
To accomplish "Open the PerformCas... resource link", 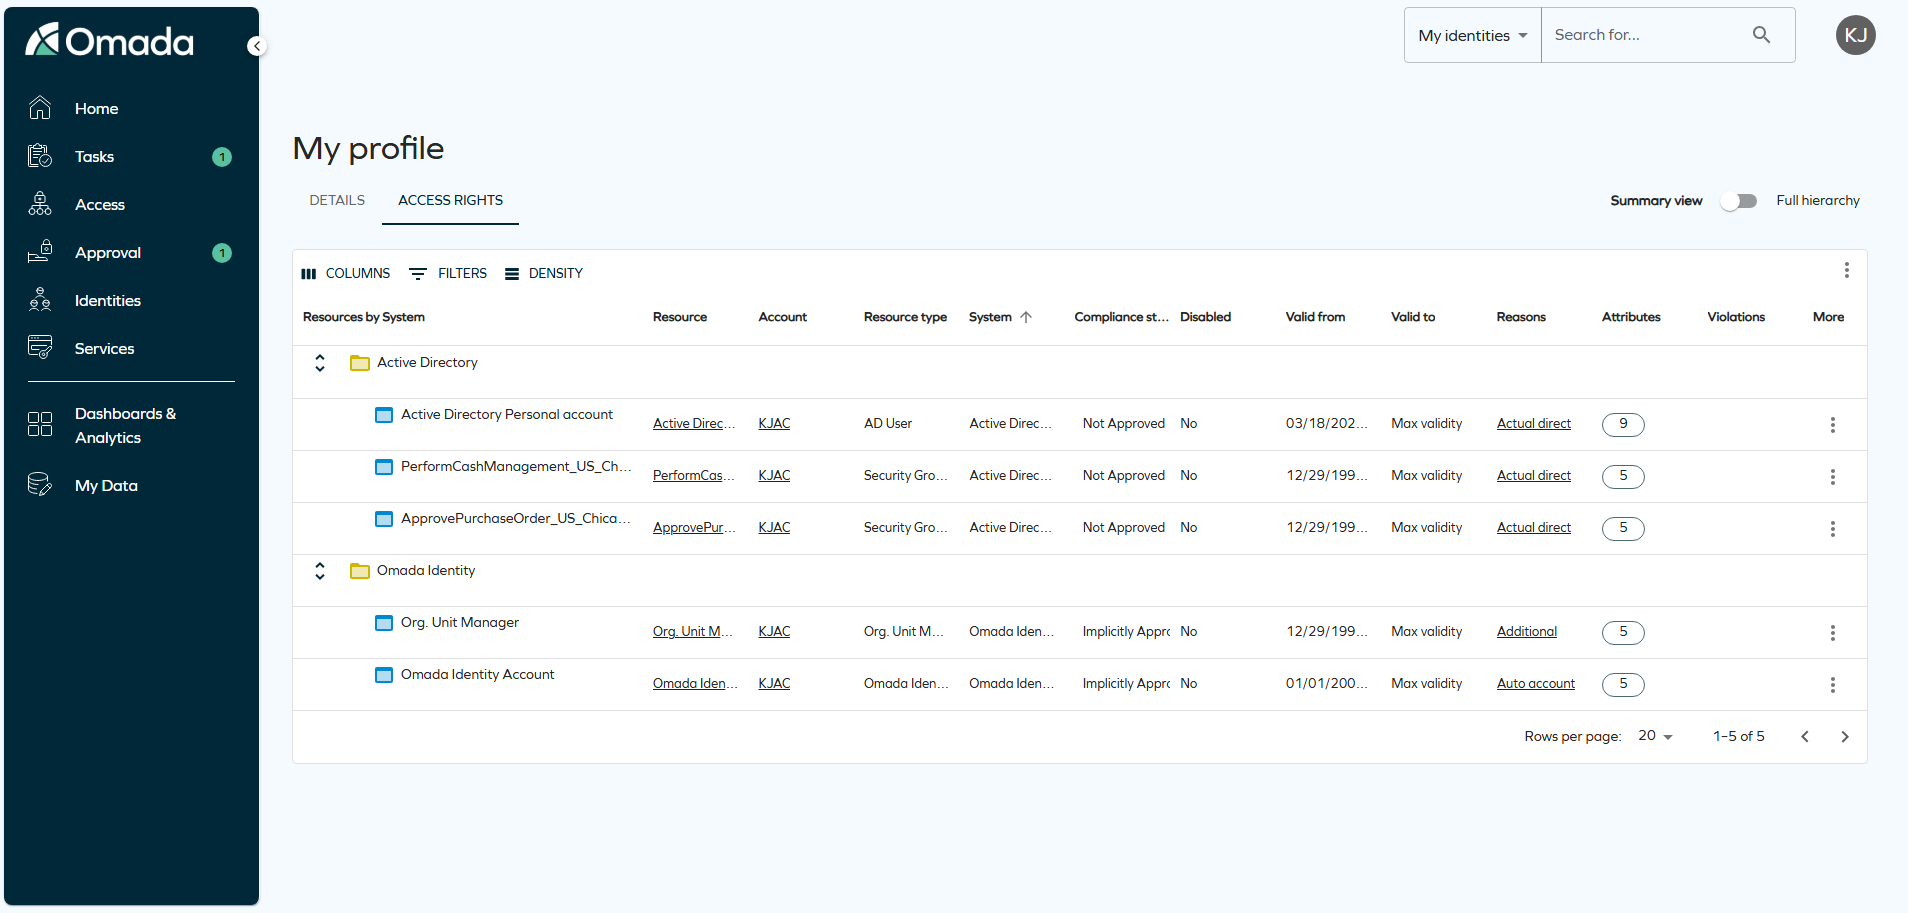I will click(694, 476).
